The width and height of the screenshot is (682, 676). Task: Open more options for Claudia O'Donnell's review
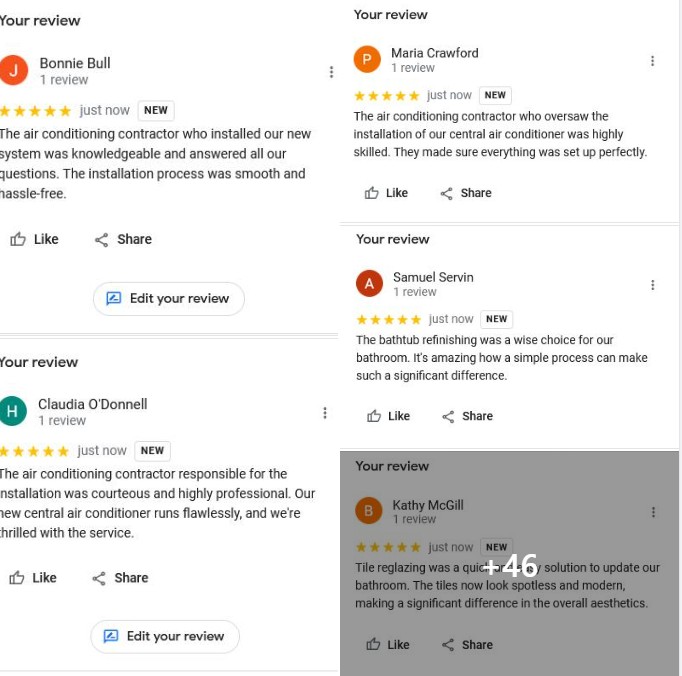coord(325,413)
